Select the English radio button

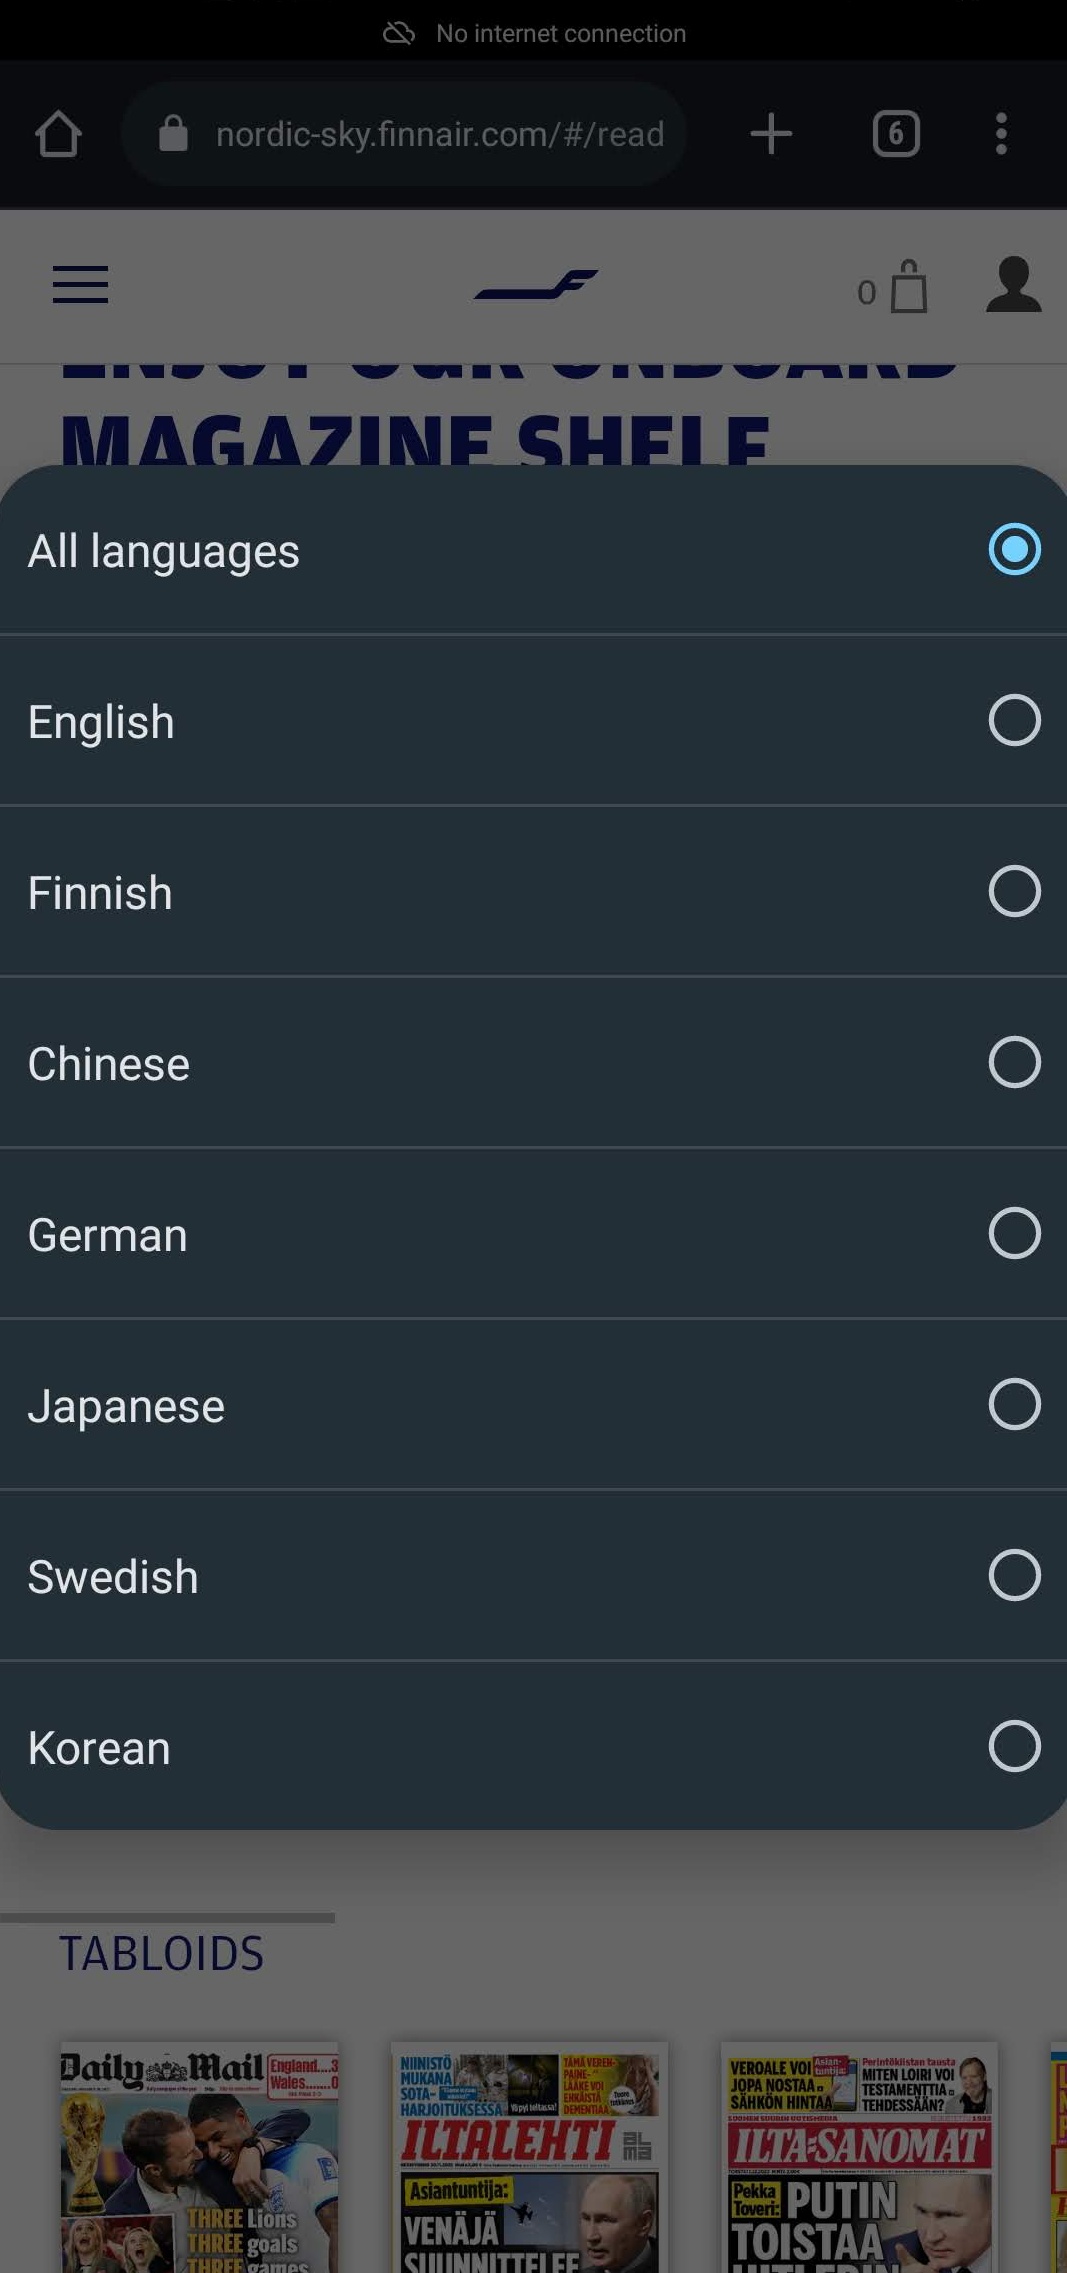(x=1014, y=720)
